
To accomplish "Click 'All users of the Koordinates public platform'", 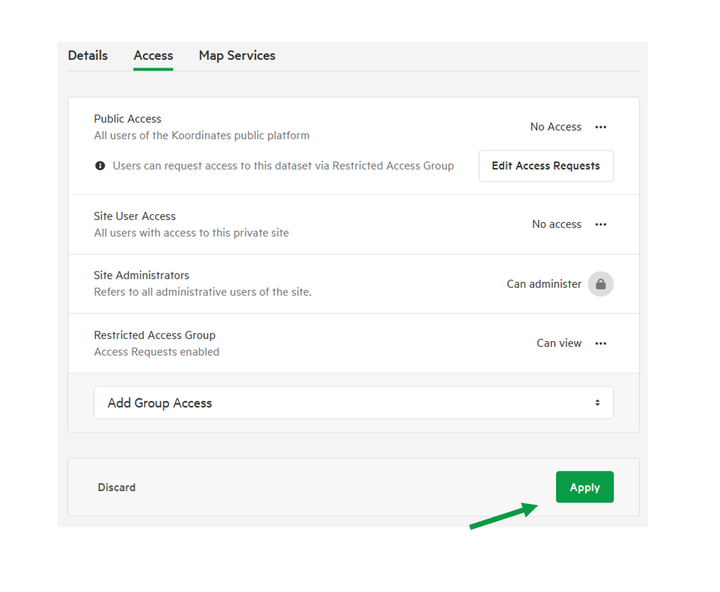I will coord(202,135).
